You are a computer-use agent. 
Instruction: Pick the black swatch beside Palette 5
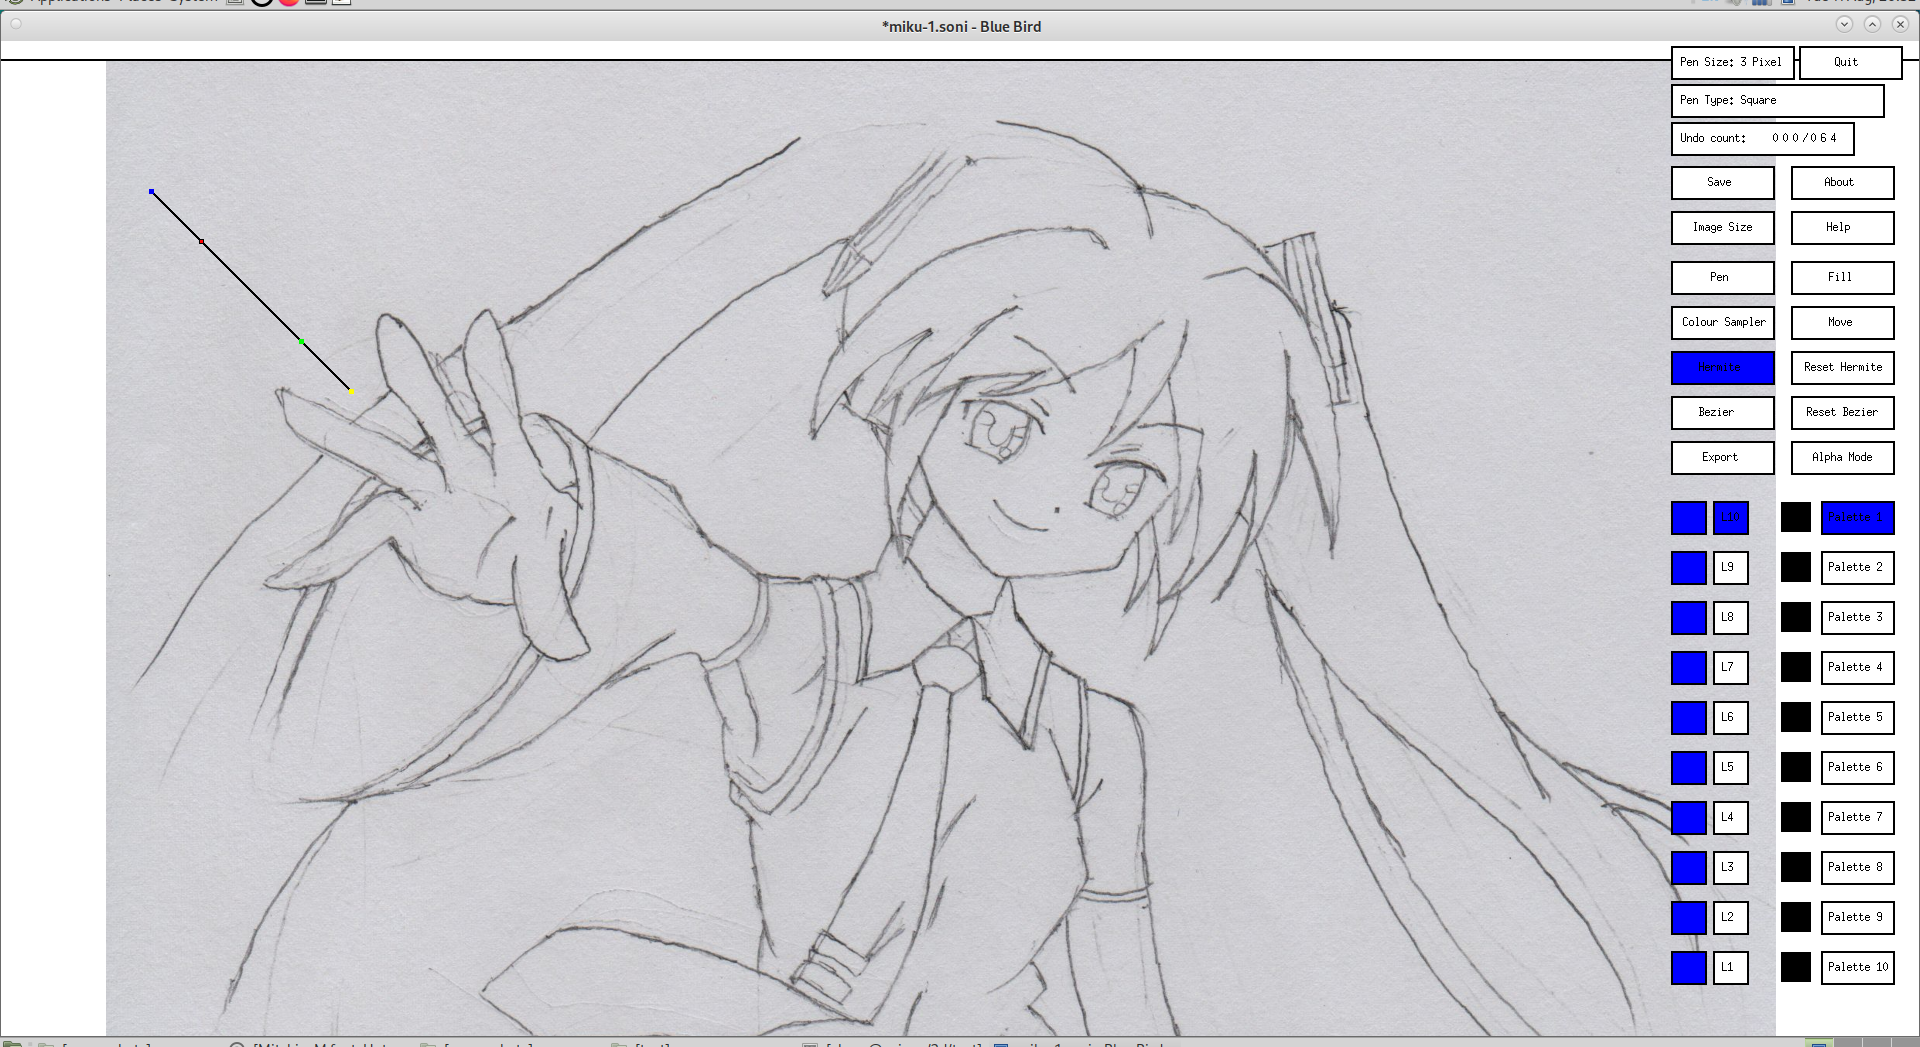click(1796, 718)
